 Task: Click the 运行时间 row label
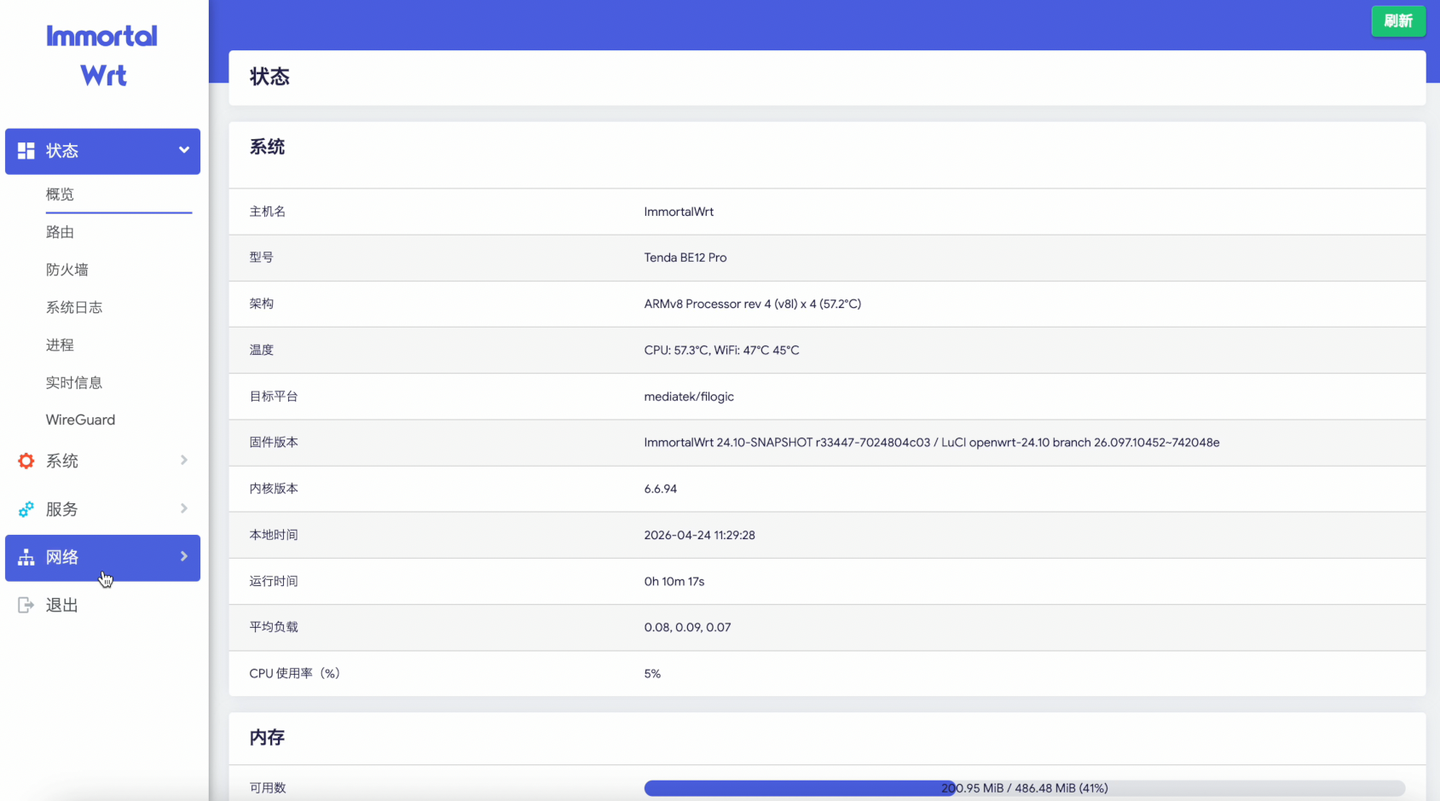[x=274, y=581]
